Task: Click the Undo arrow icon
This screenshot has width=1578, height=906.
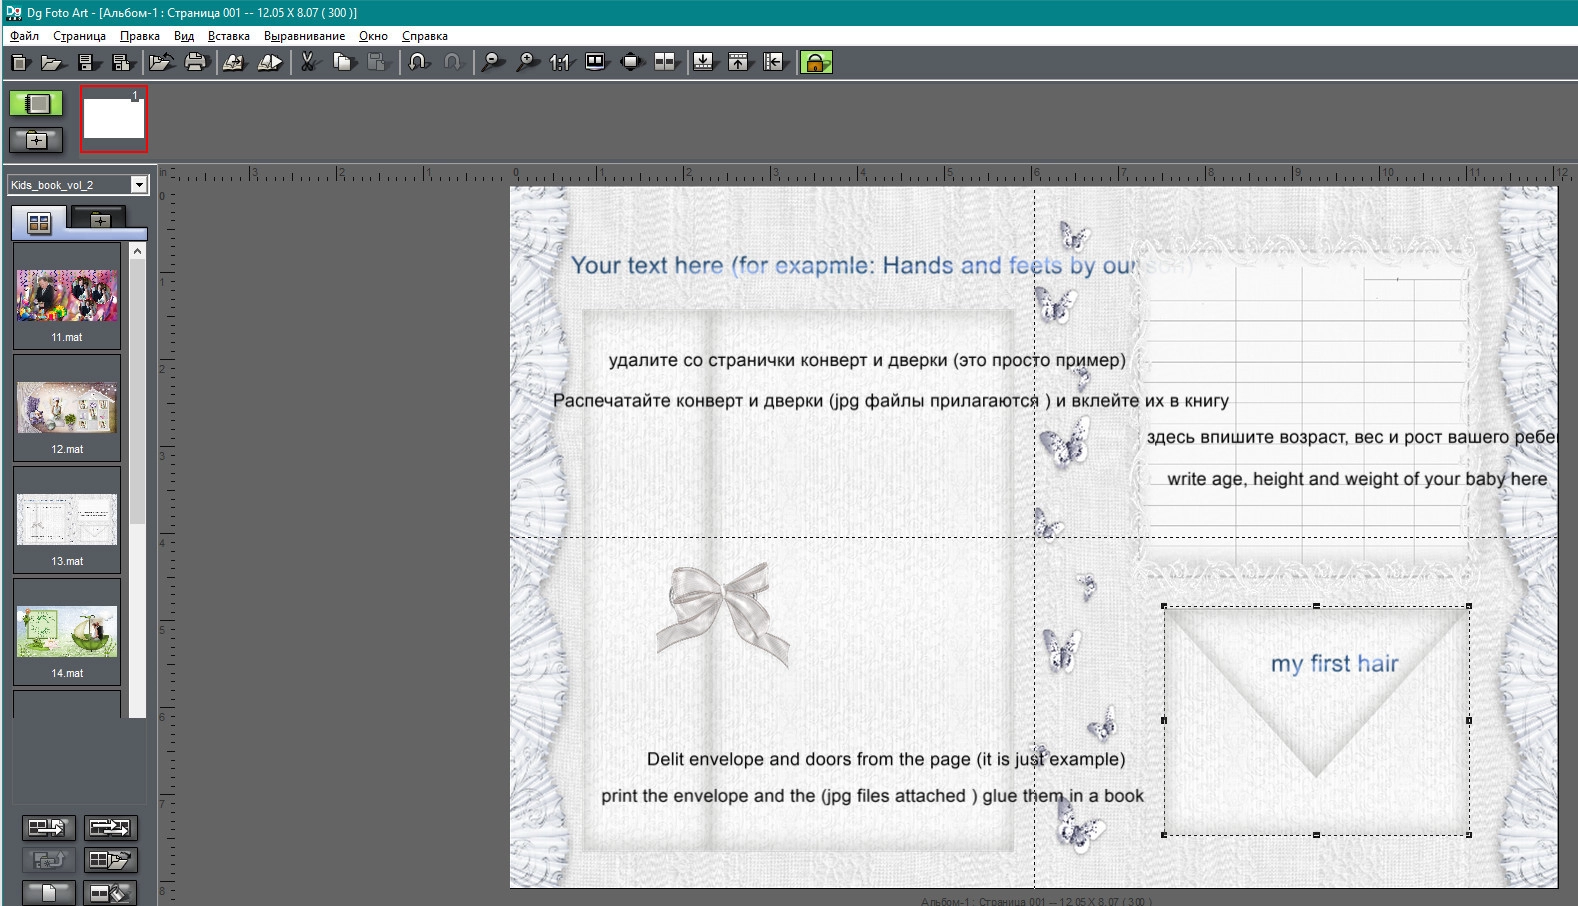Action: 418,63
